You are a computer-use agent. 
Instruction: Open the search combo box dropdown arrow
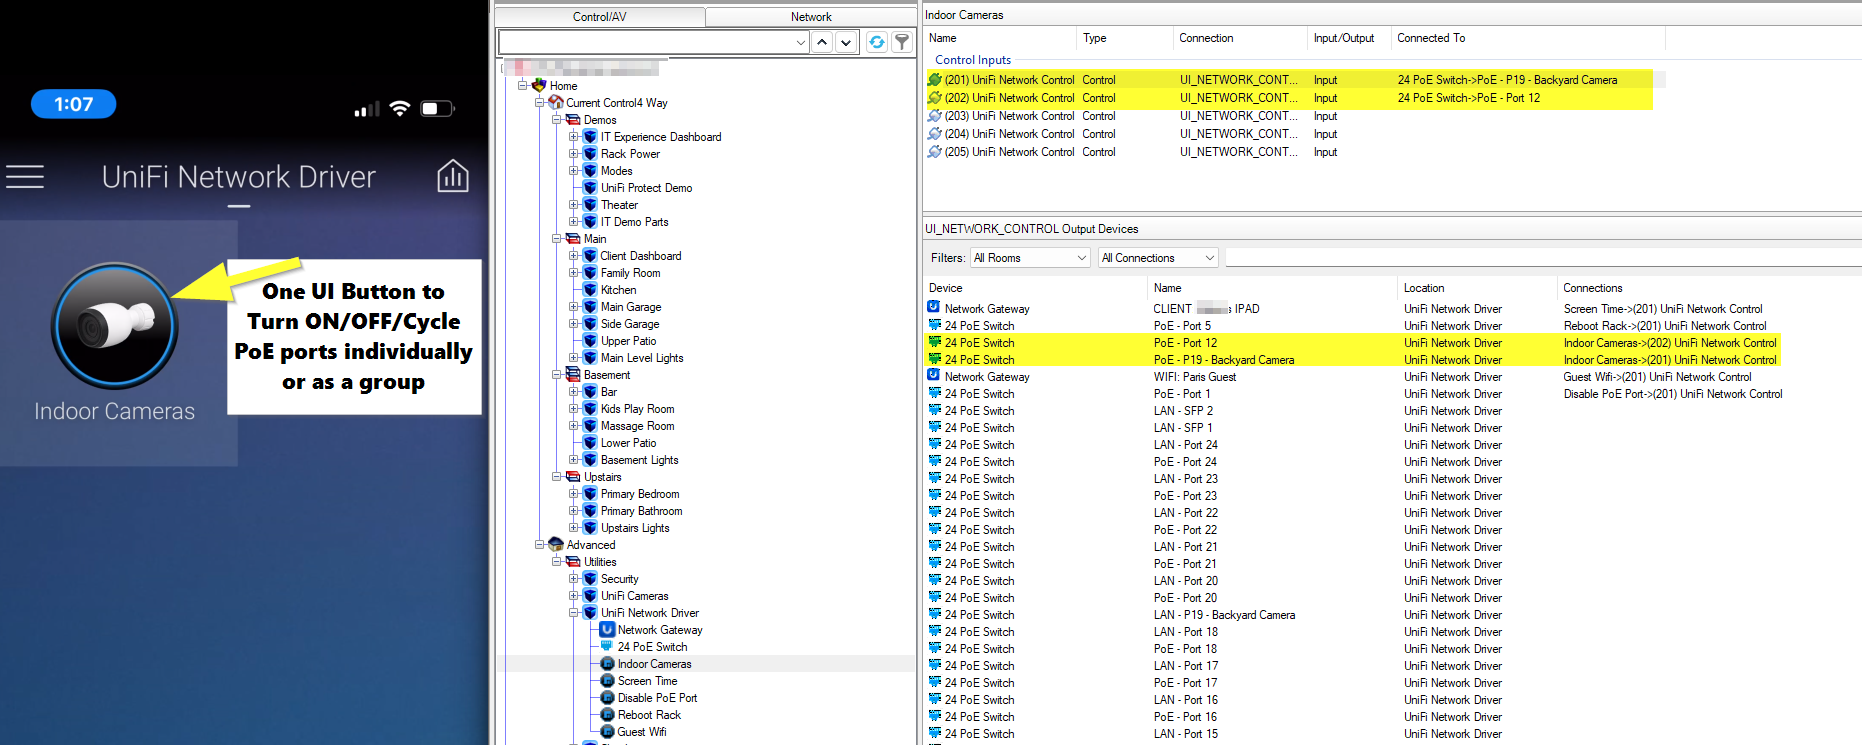coord(800,42)
